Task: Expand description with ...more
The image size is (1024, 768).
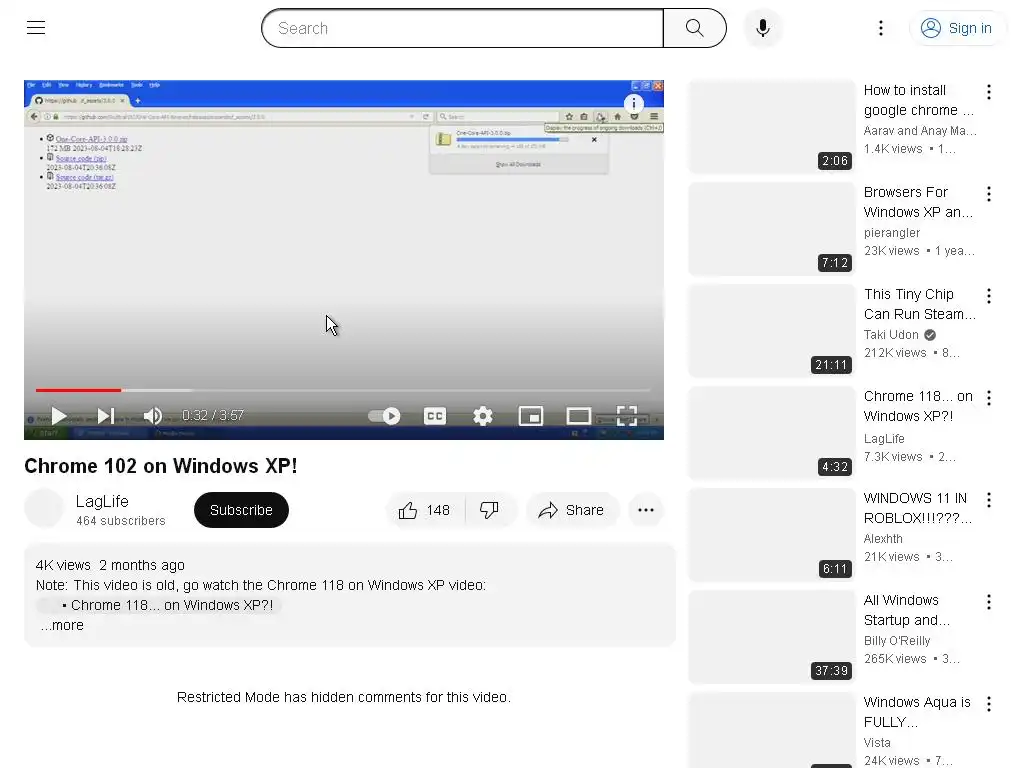Action: pyautogui.click(x=62, y=626)
